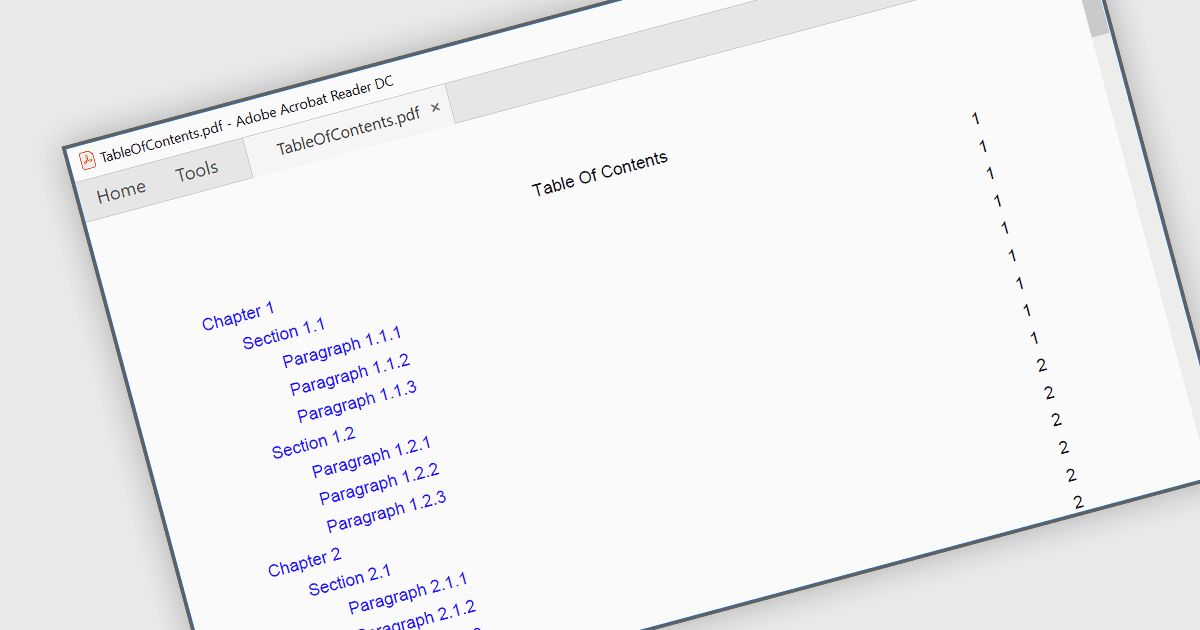The height and width of the screenshot is (630, 1200).
Task: Open Paragraph 2.1.2 link
Action: click(x=416, y=620)
